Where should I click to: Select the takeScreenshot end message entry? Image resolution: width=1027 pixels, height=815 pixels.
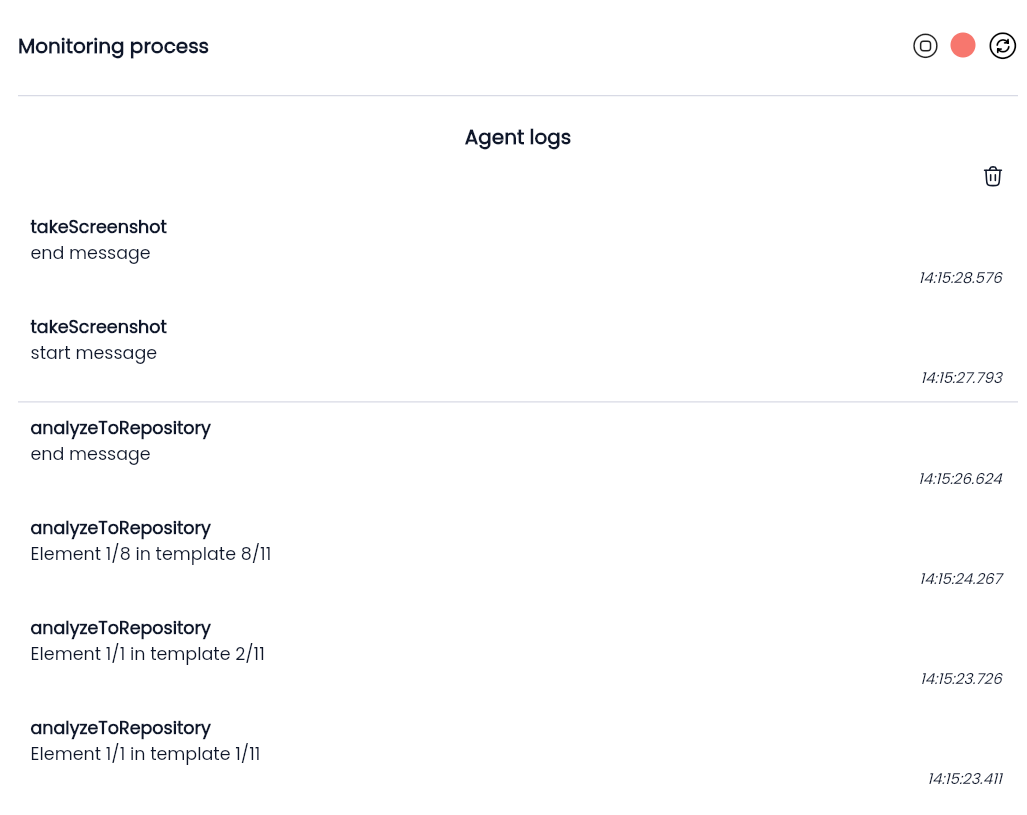pyautogui.click(x=517, y=252)
